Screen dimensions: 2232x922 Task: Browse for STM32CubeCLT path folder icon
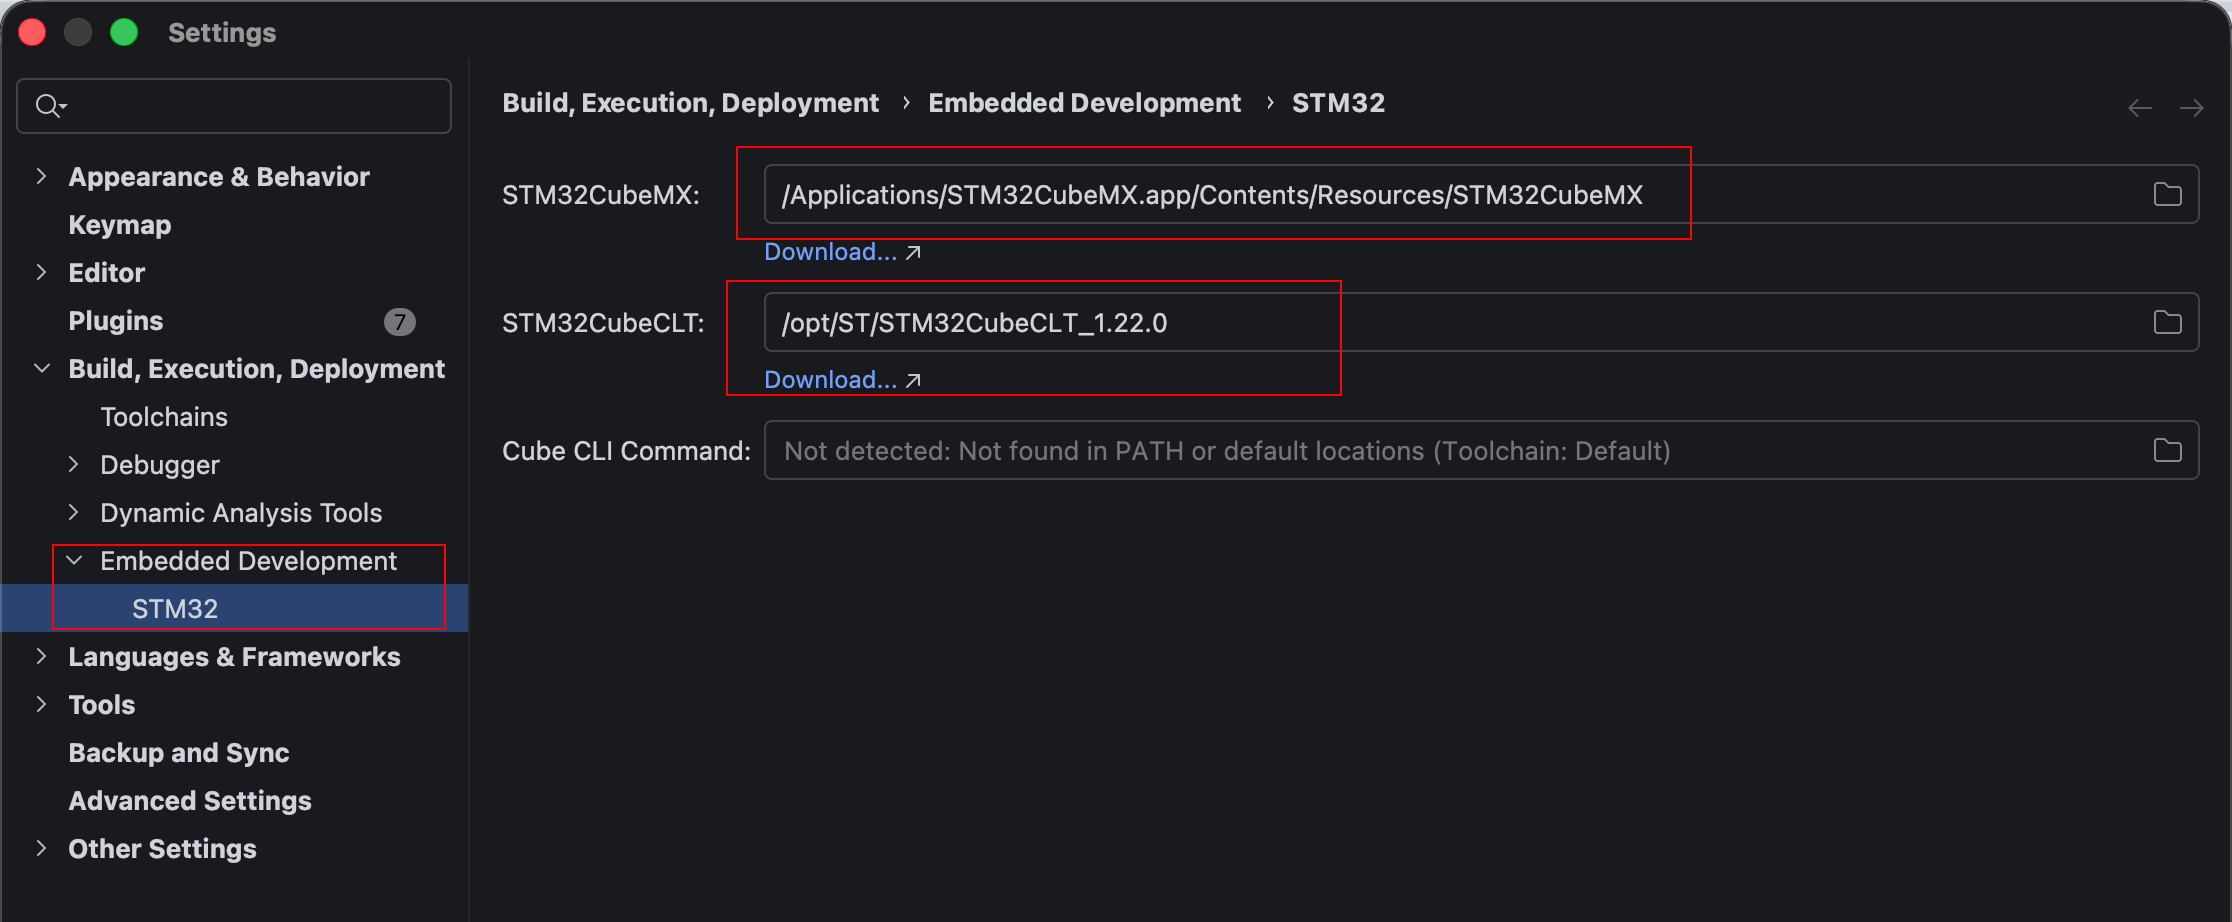click(2167, 322)
